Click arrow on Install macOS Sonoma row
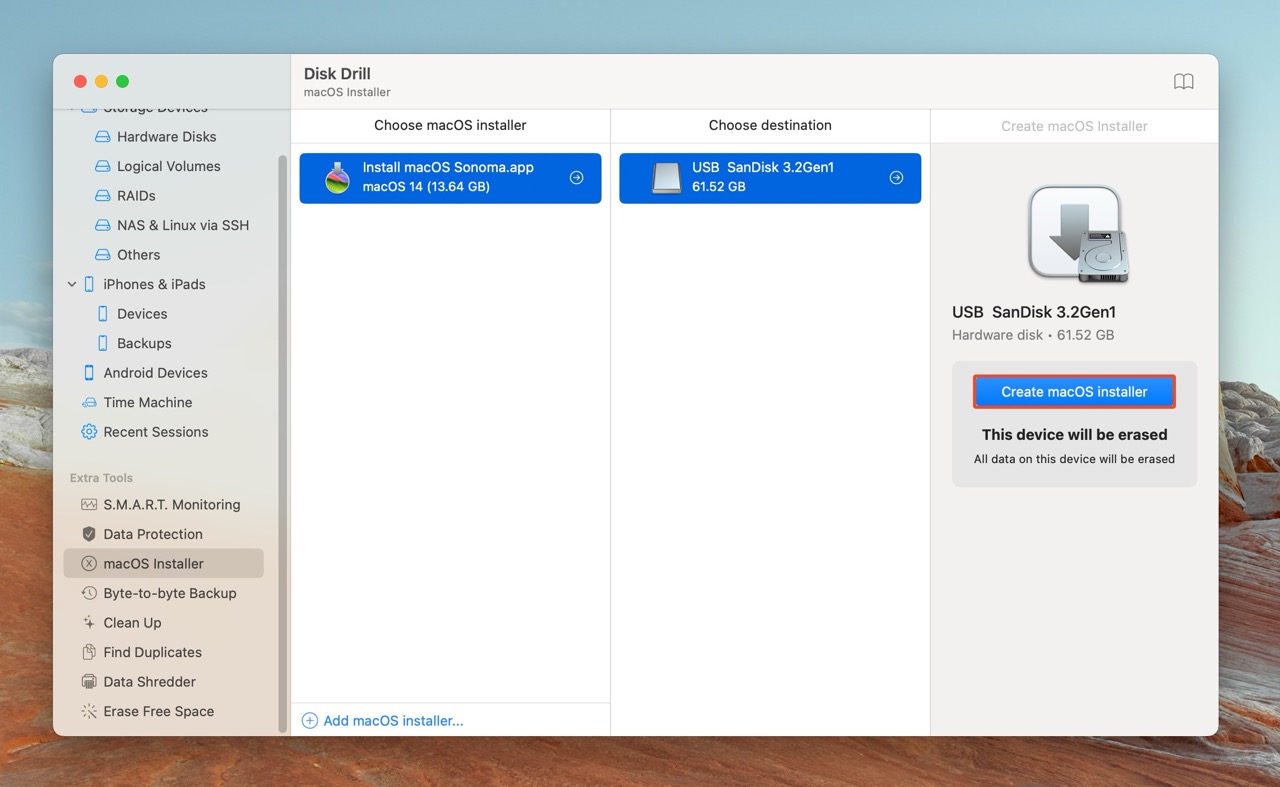Viewport: 1280px width, 787px height. pos(577,178)
